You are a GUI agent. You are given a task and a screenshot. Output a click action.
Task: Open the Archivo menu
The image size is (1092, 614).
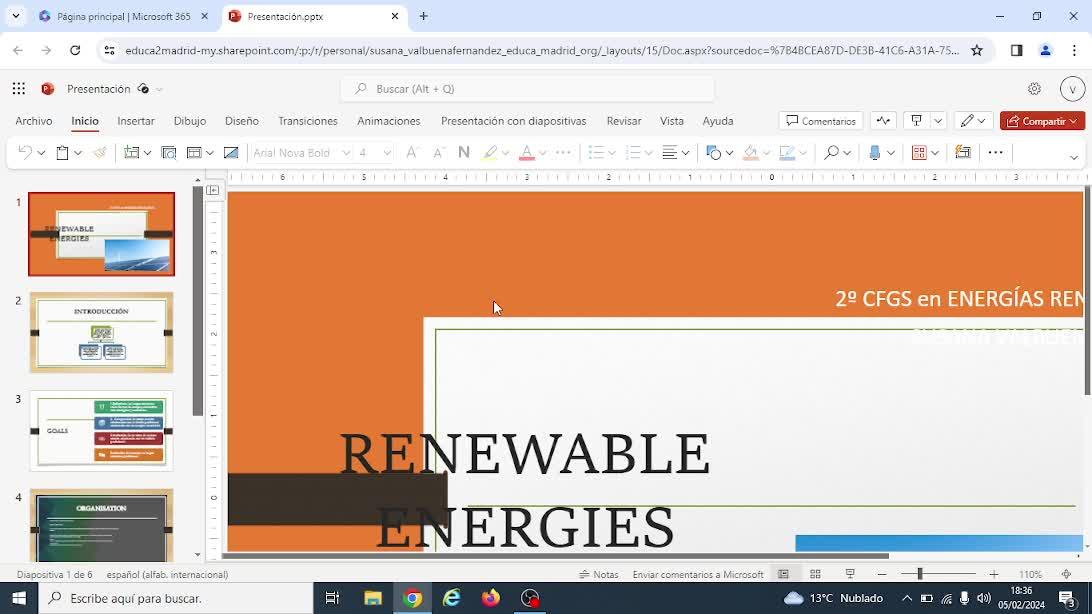(x=33, y=121)
